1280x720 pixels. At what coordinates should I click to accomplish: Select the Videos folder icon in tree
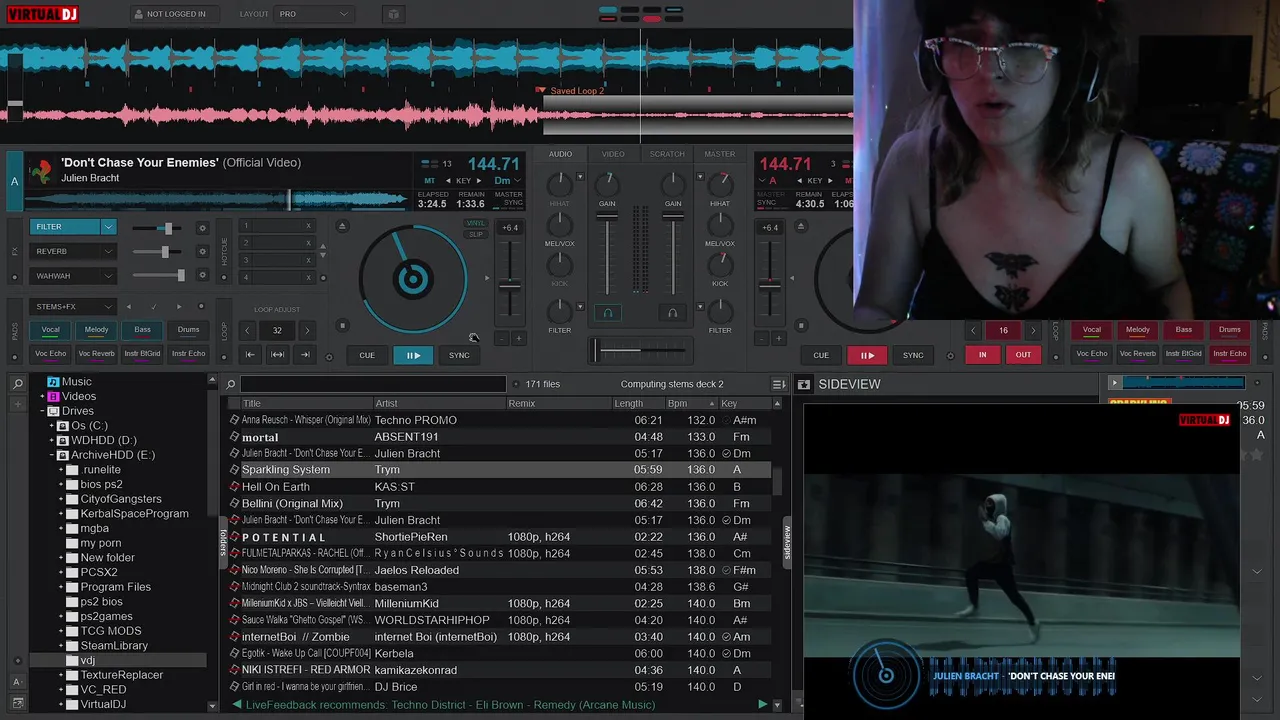click(x=53, y=396)
